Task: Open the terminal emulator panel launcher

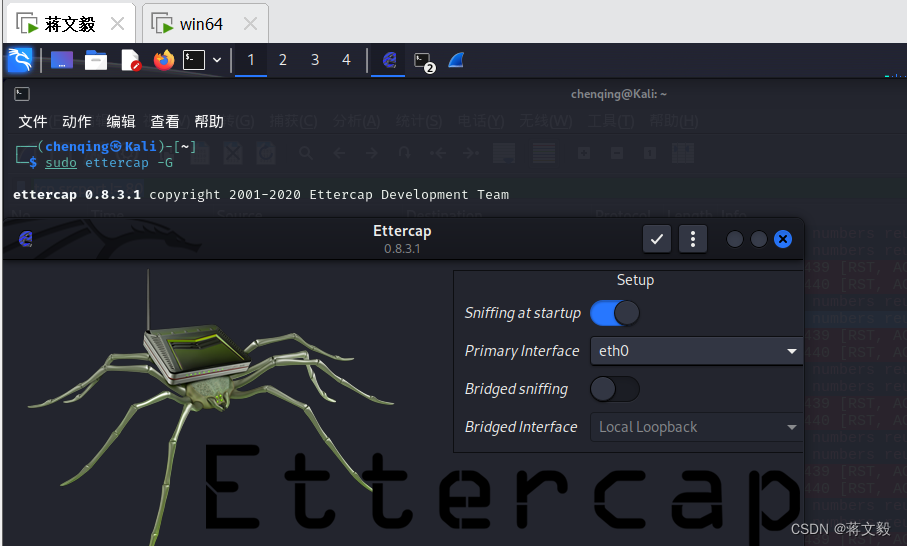Action: click(194, 60)
